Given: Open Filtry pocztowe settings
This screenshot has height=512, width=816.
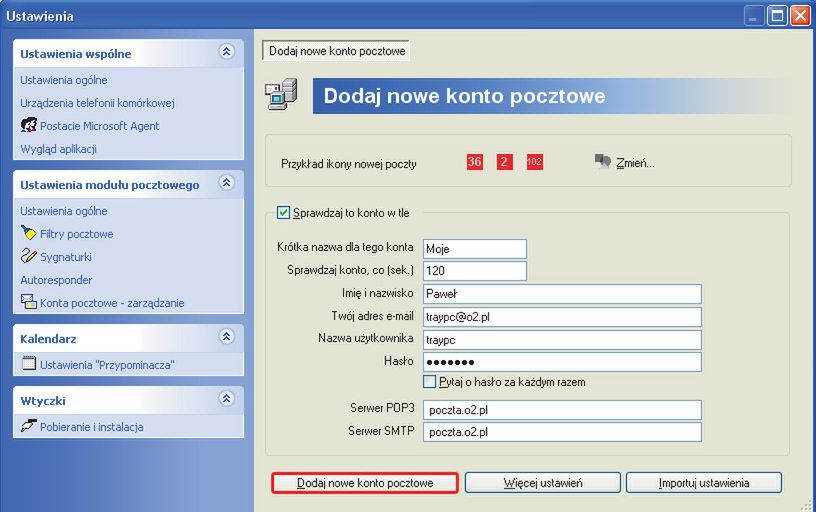Looking at the screenshot, I should 76,234.
